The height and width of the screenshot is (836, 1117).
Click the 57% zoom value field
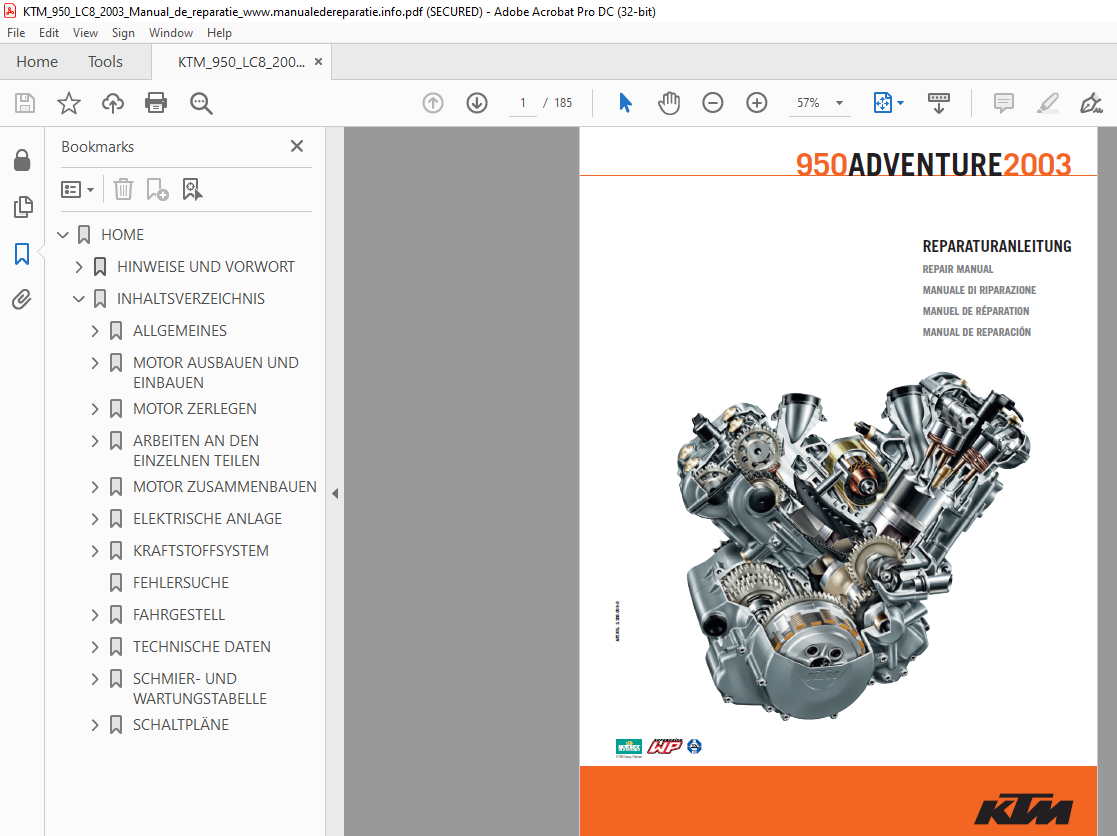(x=808, y=103)
